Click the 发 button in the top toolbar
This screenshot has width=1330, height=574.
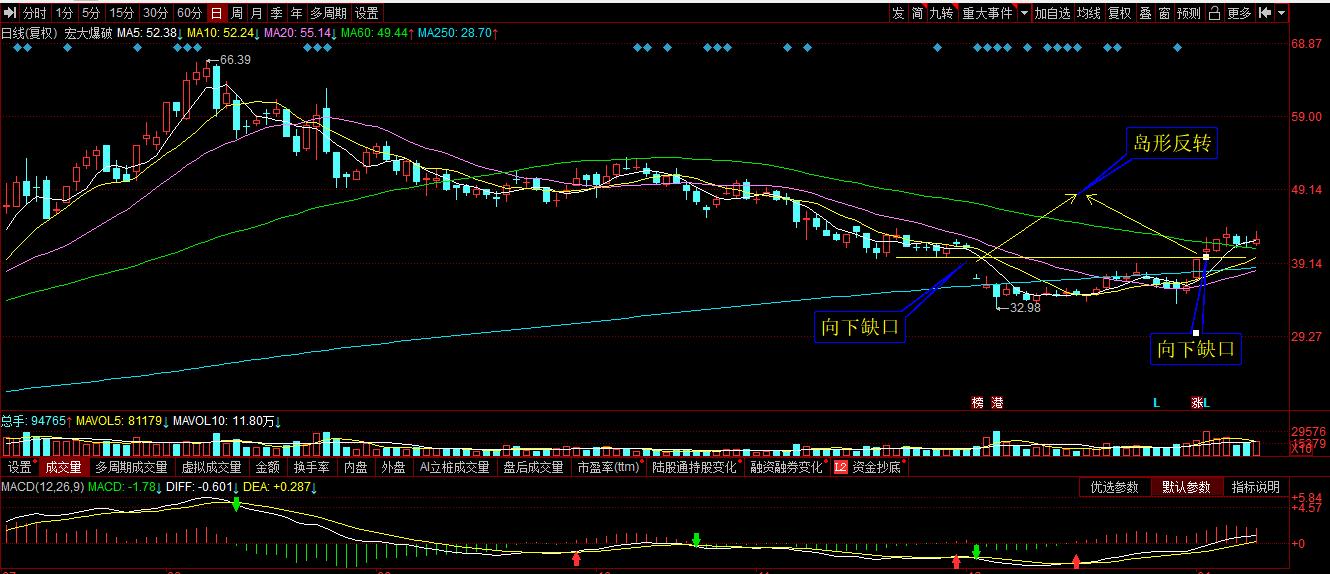coord(898,13)
